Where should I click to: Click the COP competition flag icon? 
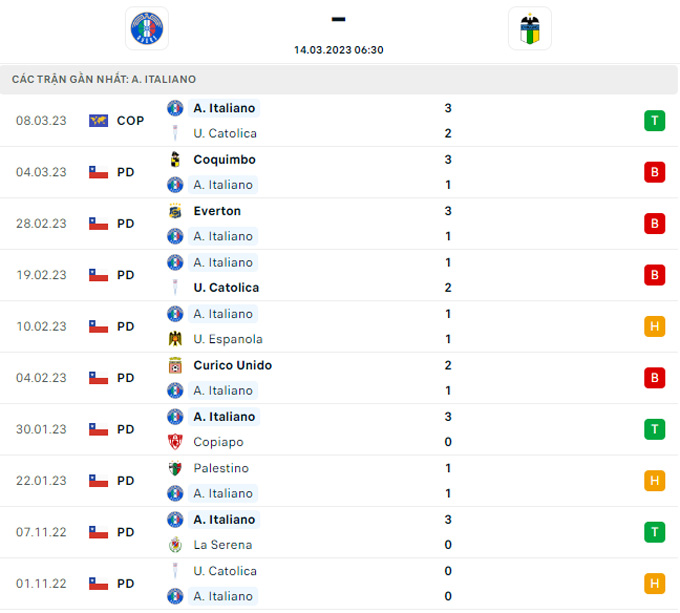pos(98,121)
